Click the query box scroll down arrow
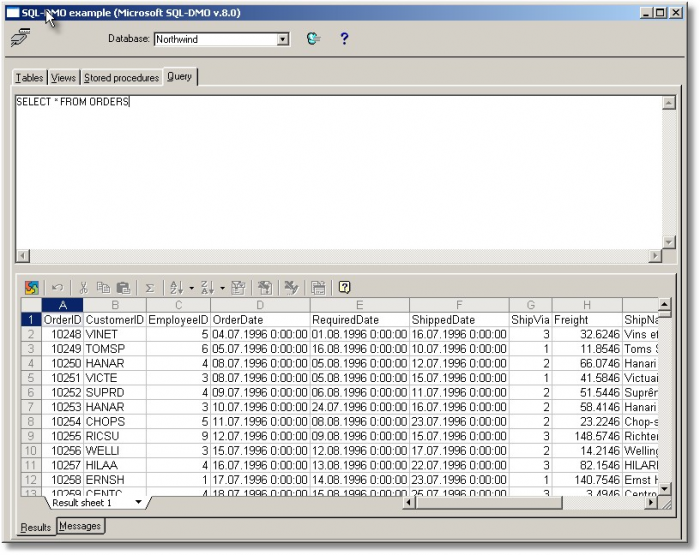This screenshot has height=555, width=700. 668,242
